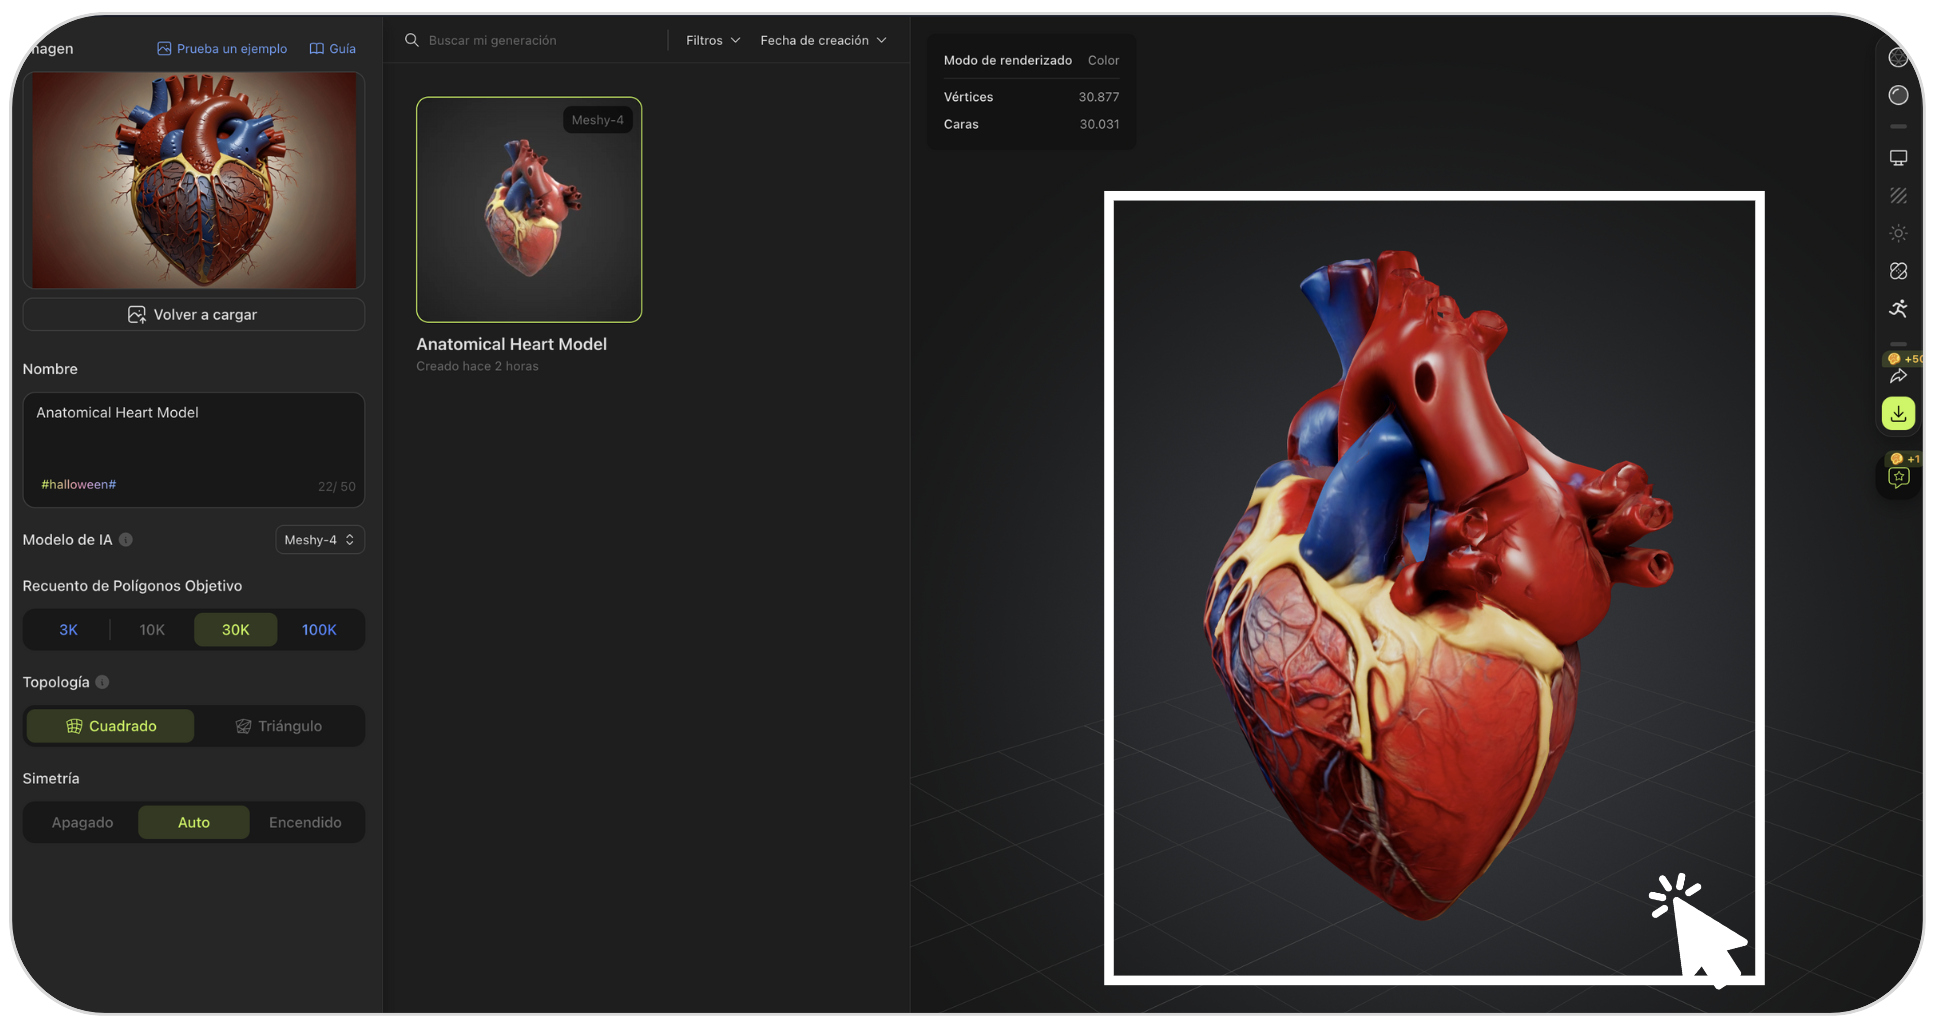Select 10K polygon count

click(152, 630)
